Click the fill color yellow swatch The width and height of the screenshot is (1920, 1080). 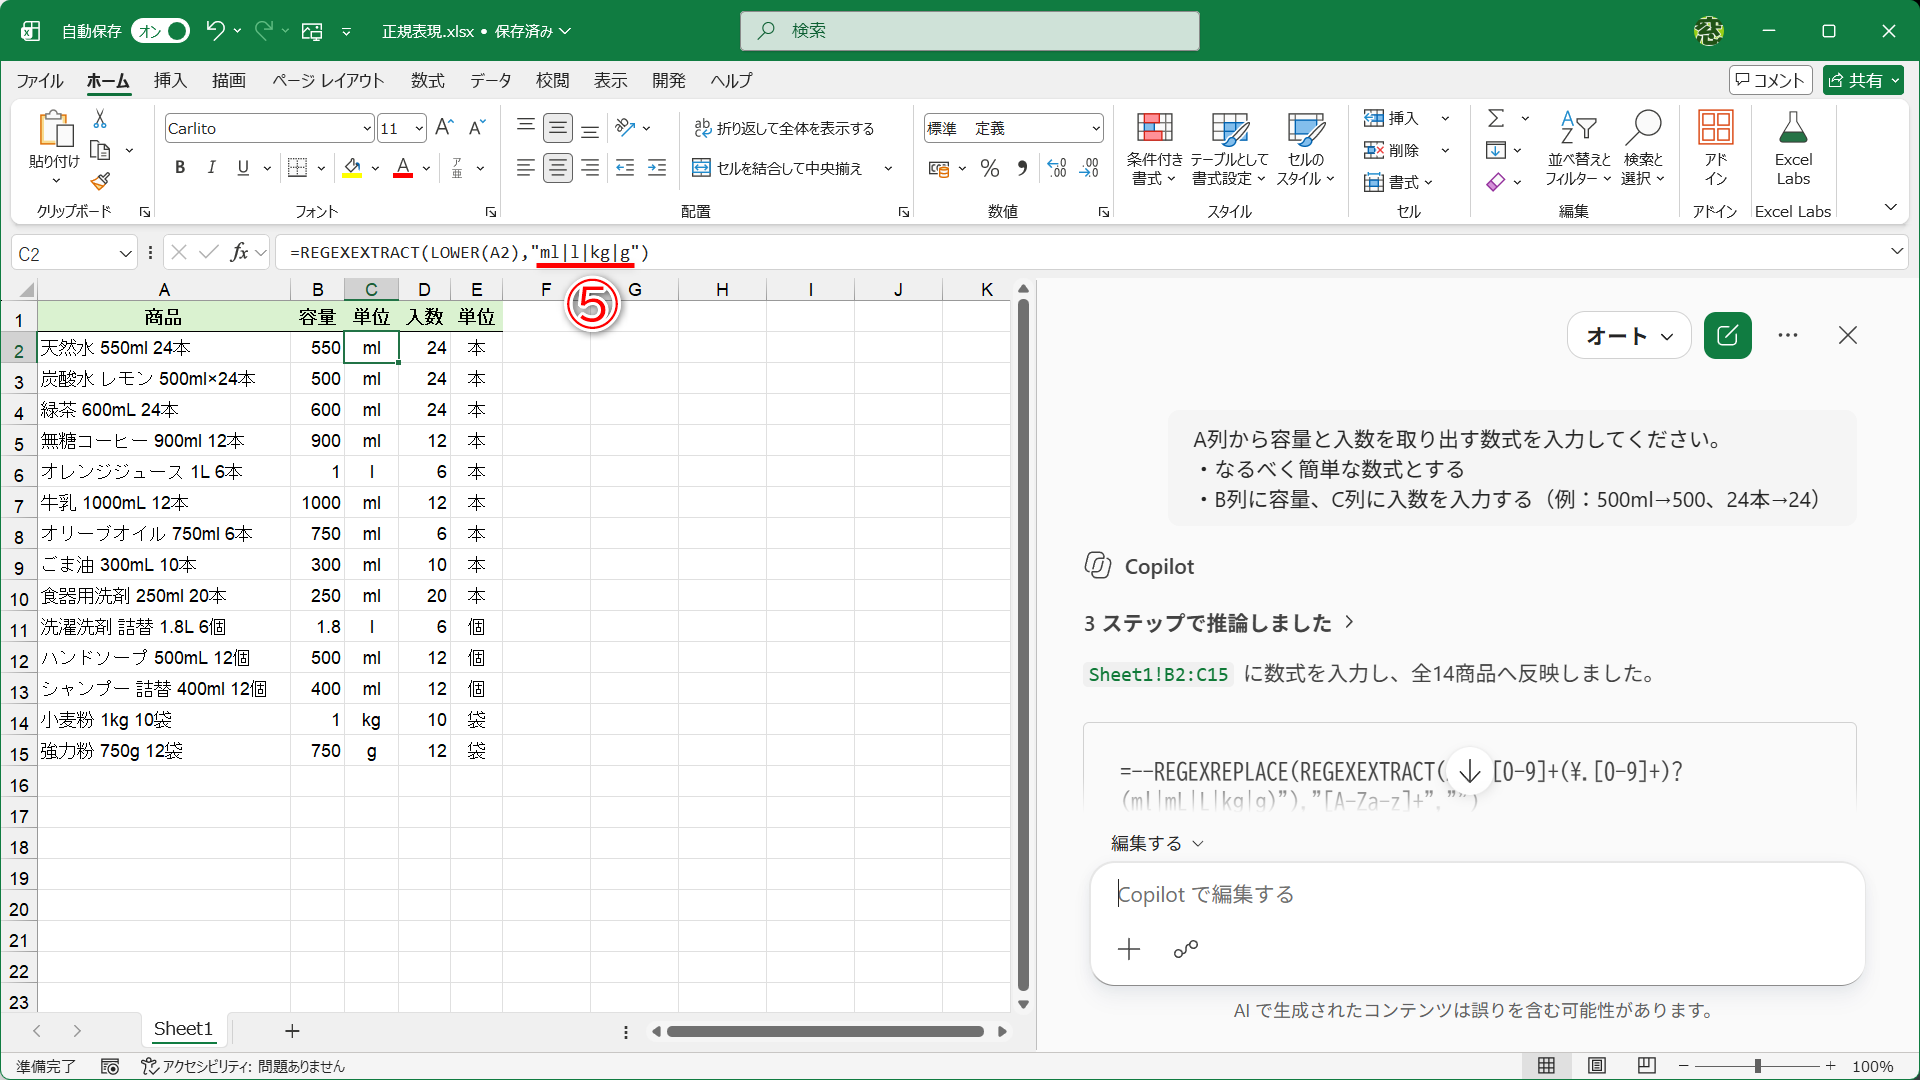click(352, 167)
